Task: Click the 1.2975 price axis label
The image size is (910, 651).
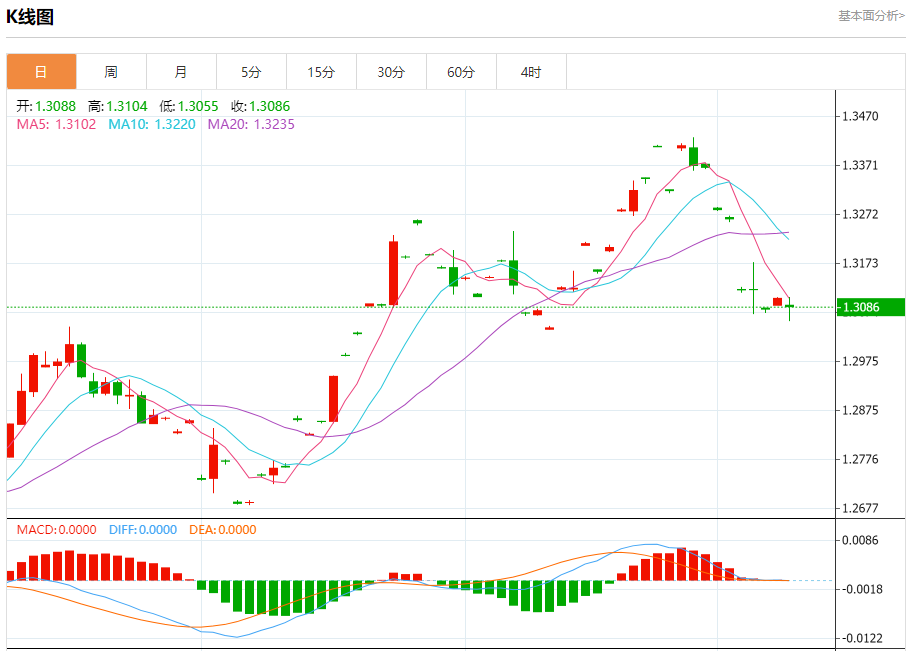Action: point(860,361)
